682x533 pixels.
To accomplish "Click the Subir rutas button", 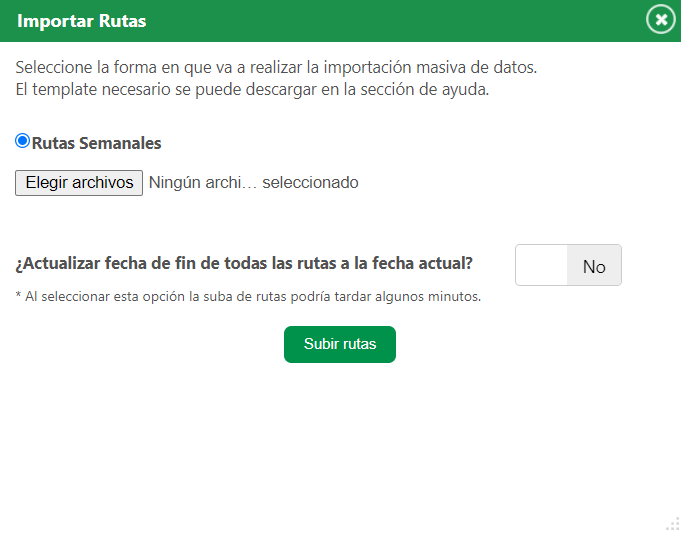I will (340, 344).
